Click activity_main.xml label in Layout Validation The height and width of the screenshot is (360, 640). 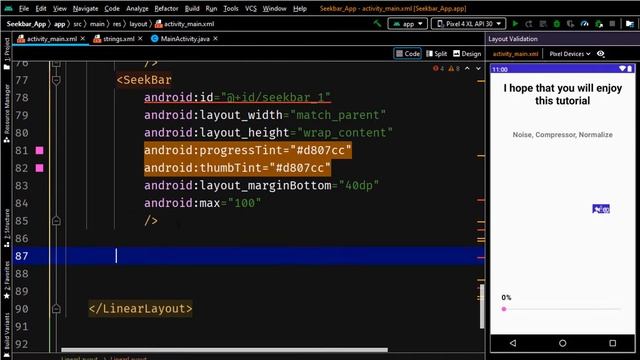click(515, 53)
